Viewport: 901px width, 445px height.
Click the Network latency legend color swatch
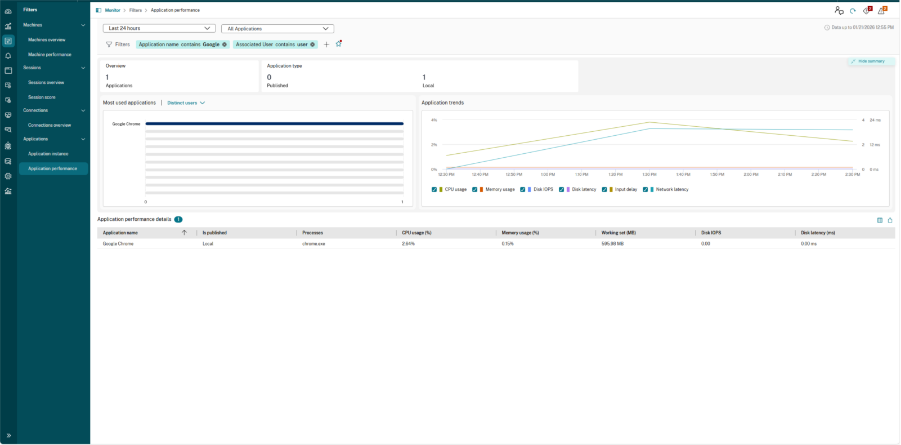pyautogui.click(x=653, y=189)
